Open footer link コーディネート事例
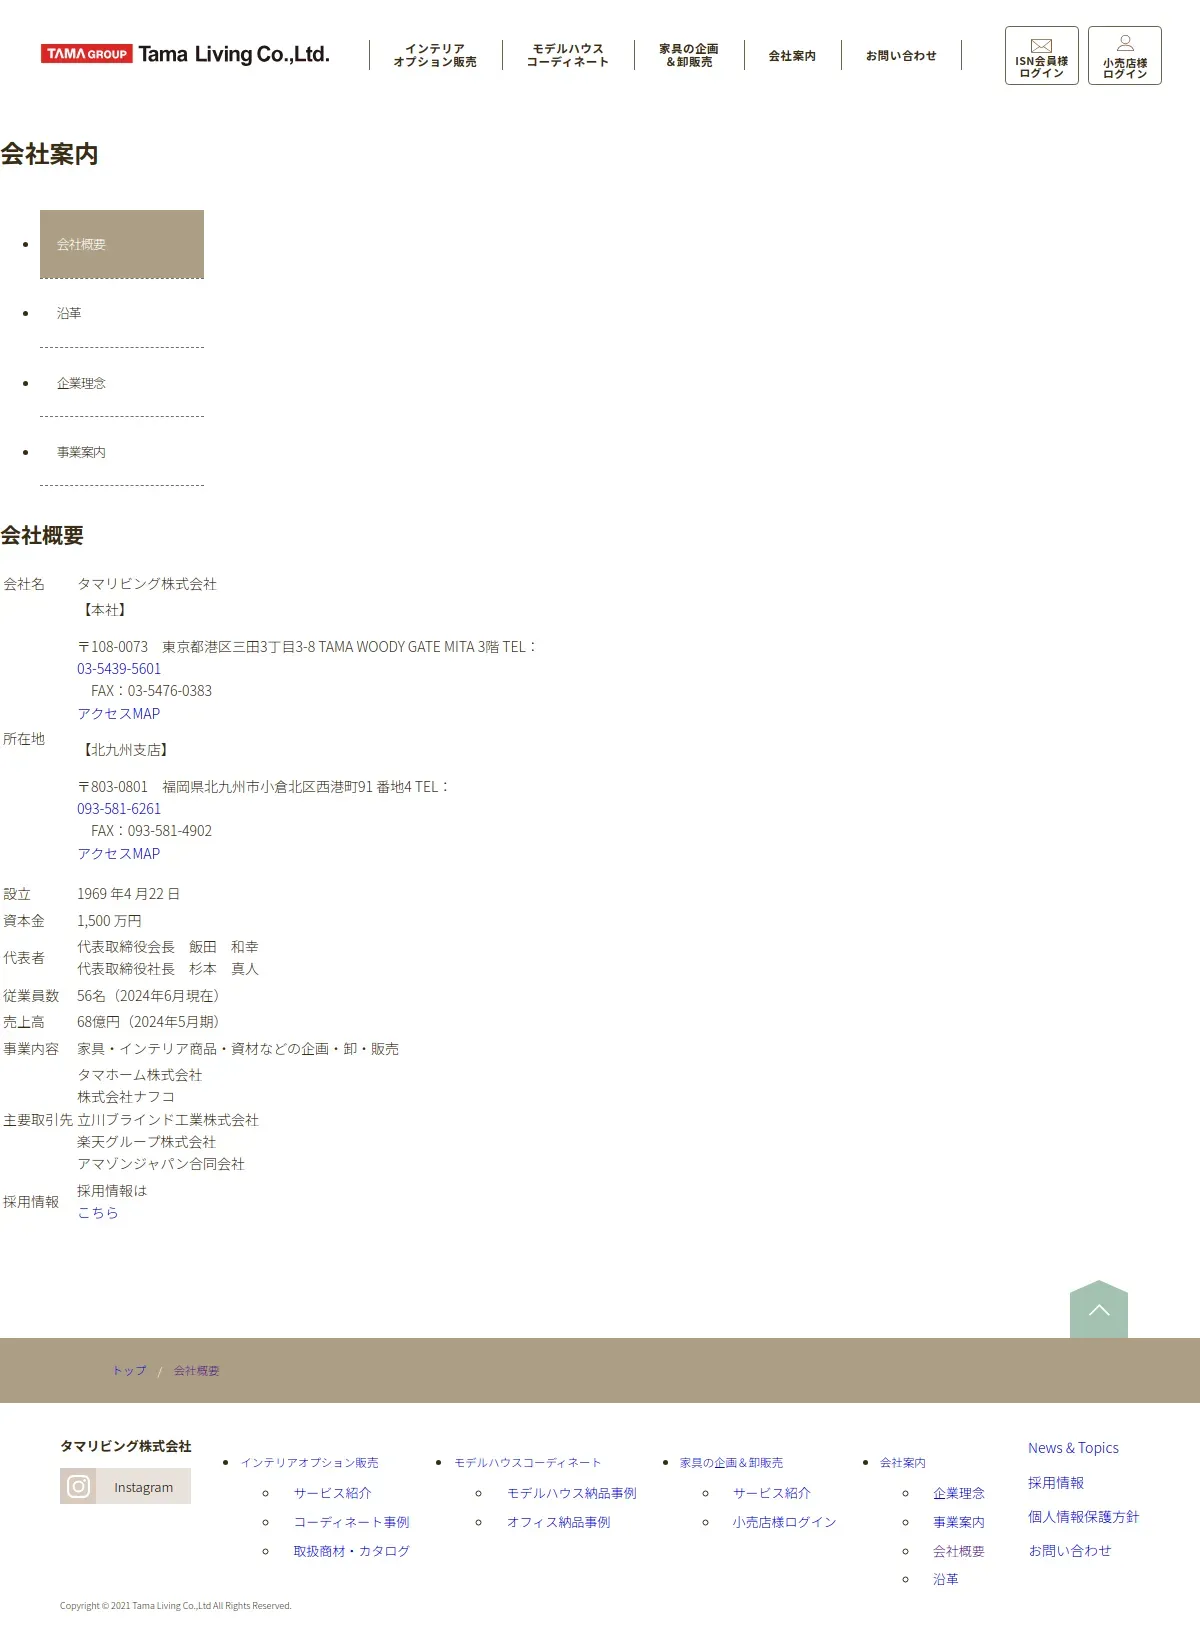This screenshot has width=1200, height=1647. (351, 1522)
